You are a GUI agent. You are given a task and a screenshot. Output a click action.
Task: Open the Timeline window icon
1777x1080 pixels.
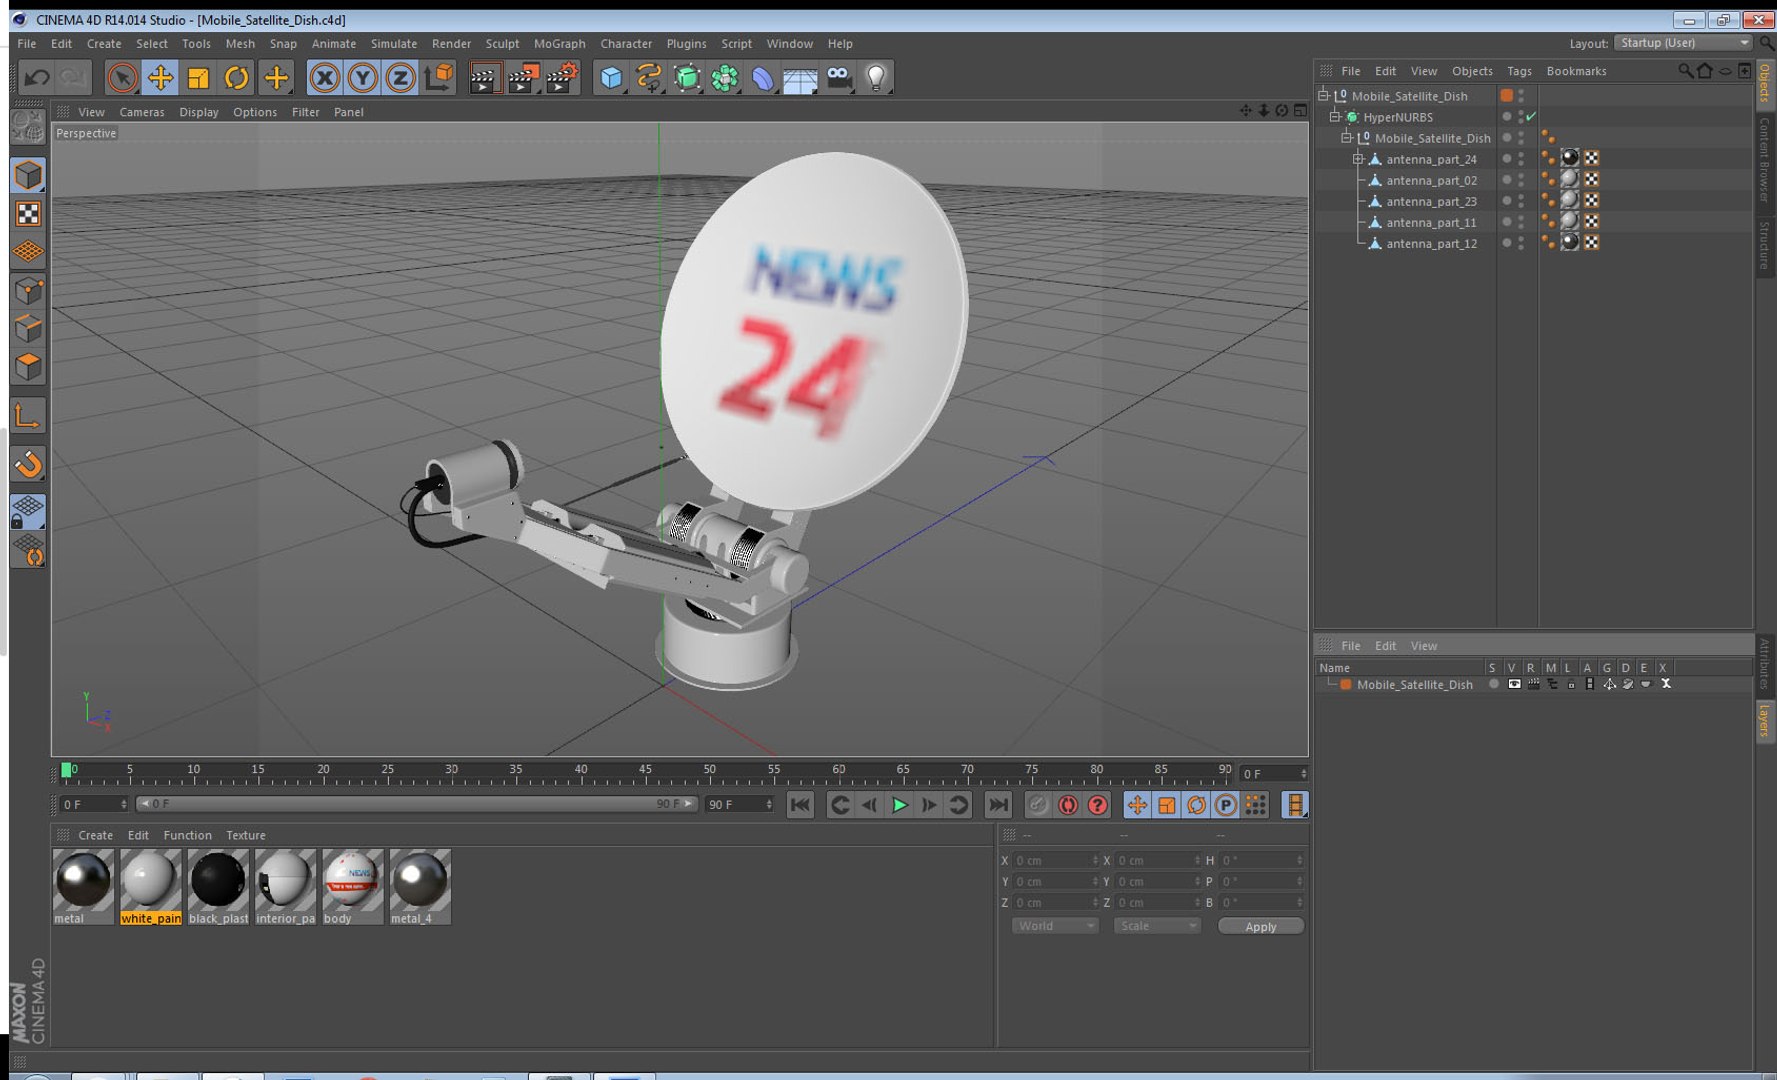pos(1295,805)
